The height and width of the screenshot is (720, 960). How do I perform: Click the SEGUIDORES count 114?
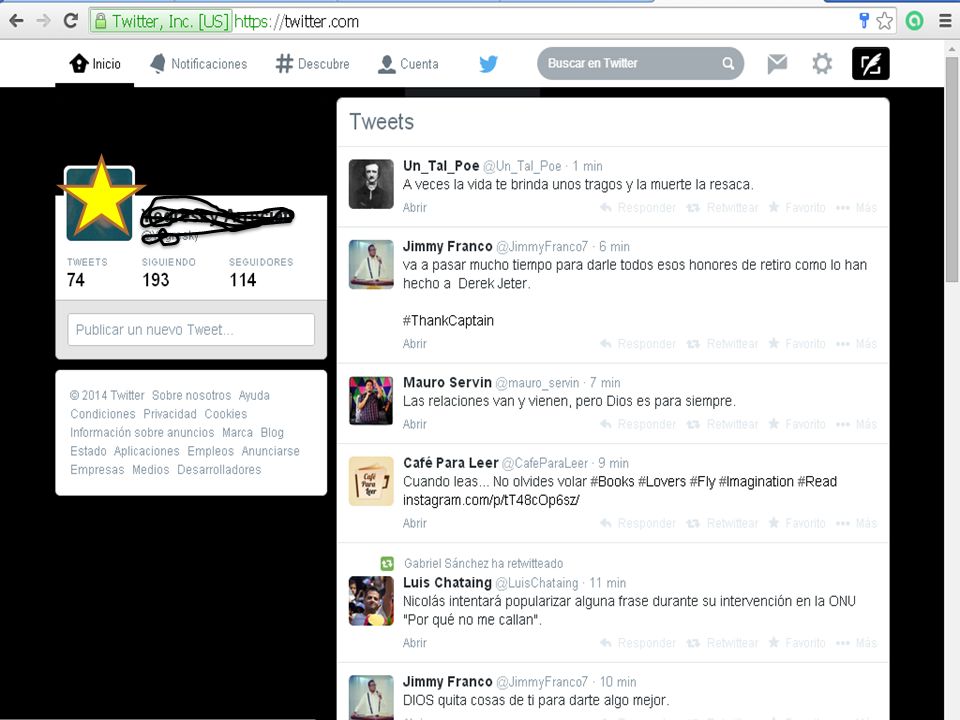(242, 280)
